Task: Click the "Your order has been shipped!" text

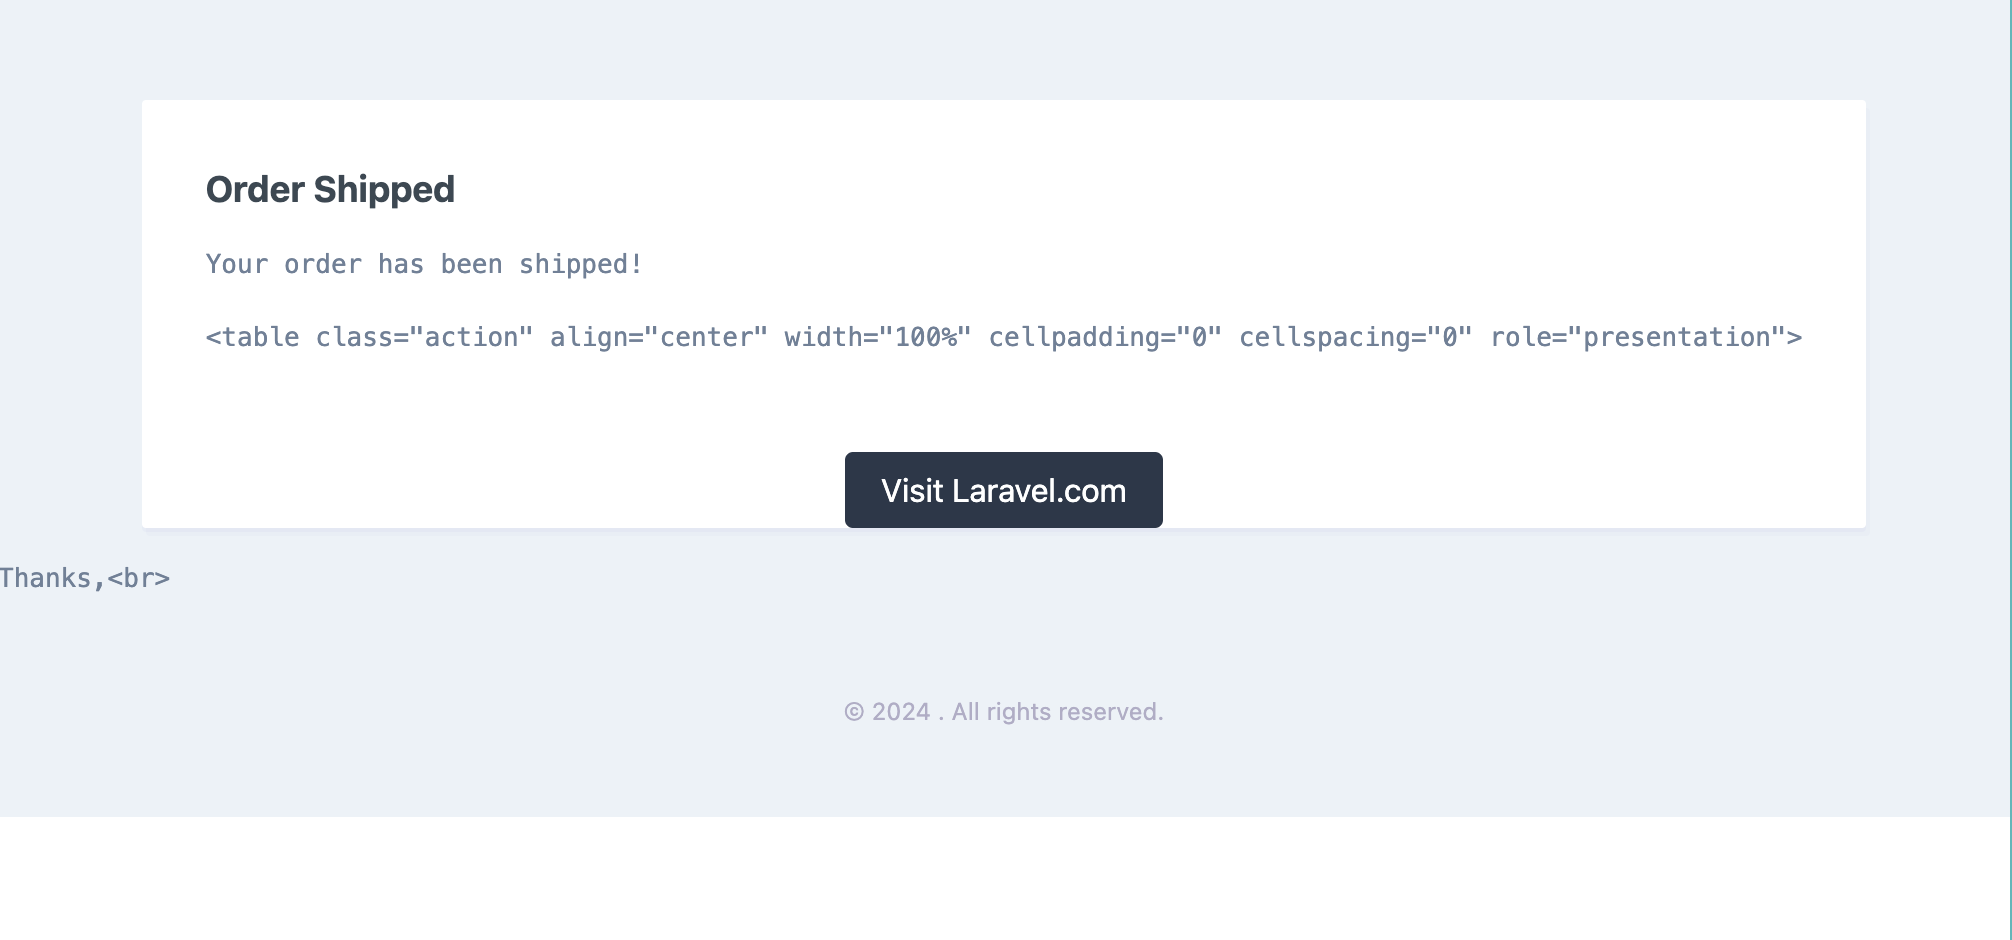Action: click(x=424, y=264)
